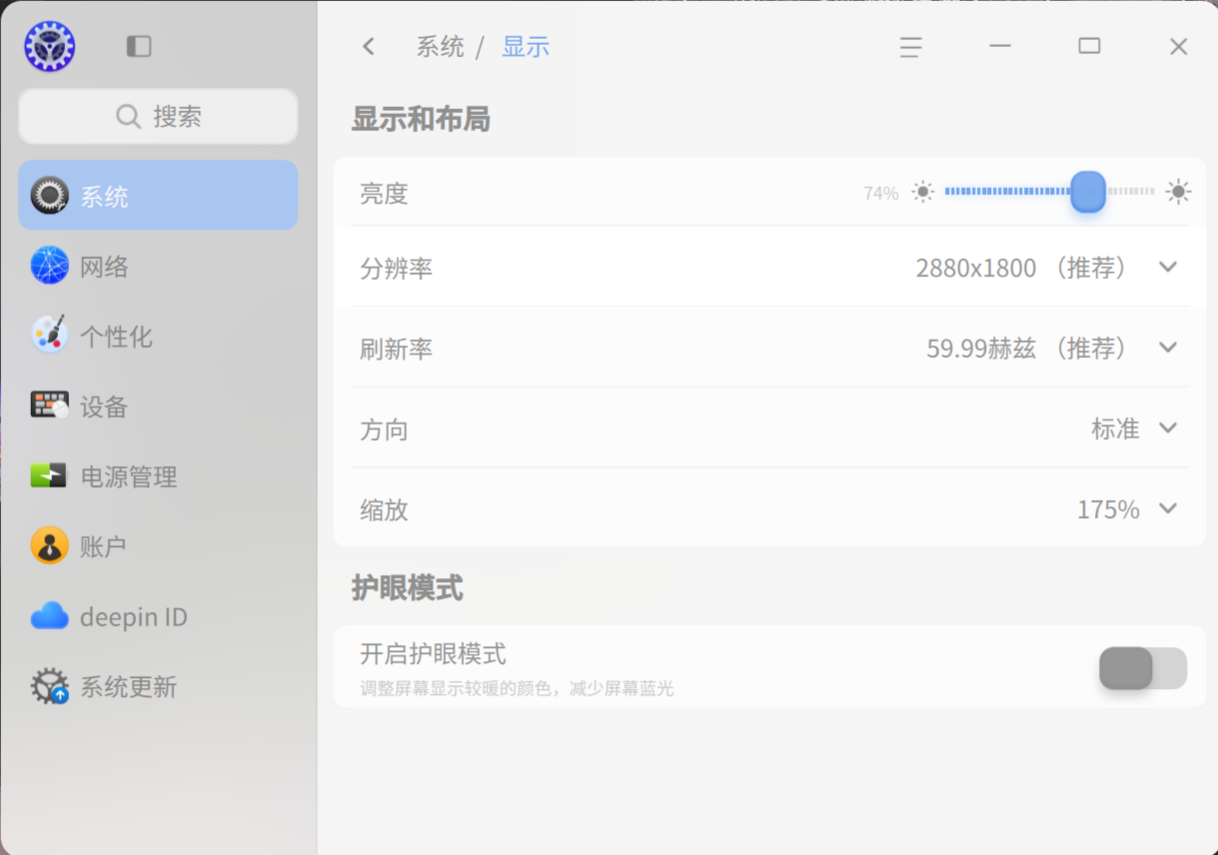Expand the 分辨率 dropdown arrow
Screen dimensions: 1218x855
pos(1168,267)
